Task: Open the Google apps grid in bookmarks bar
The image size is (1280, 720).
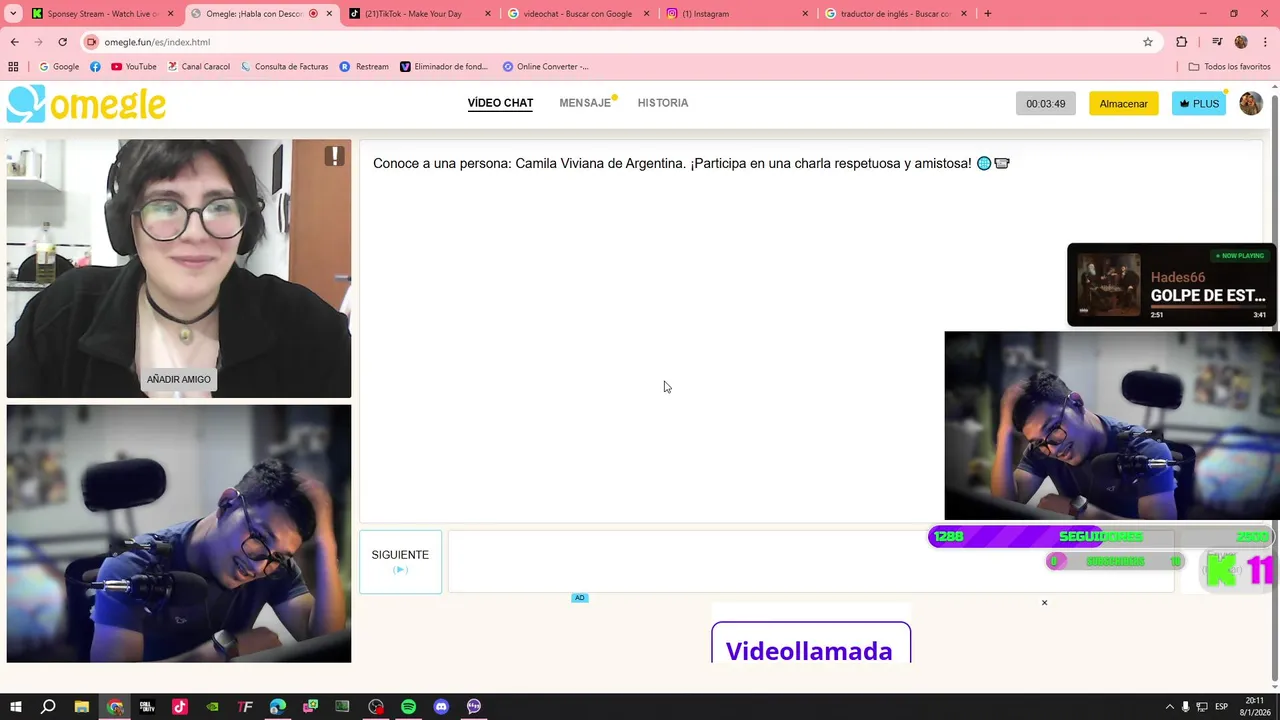Action: point(13,66)
